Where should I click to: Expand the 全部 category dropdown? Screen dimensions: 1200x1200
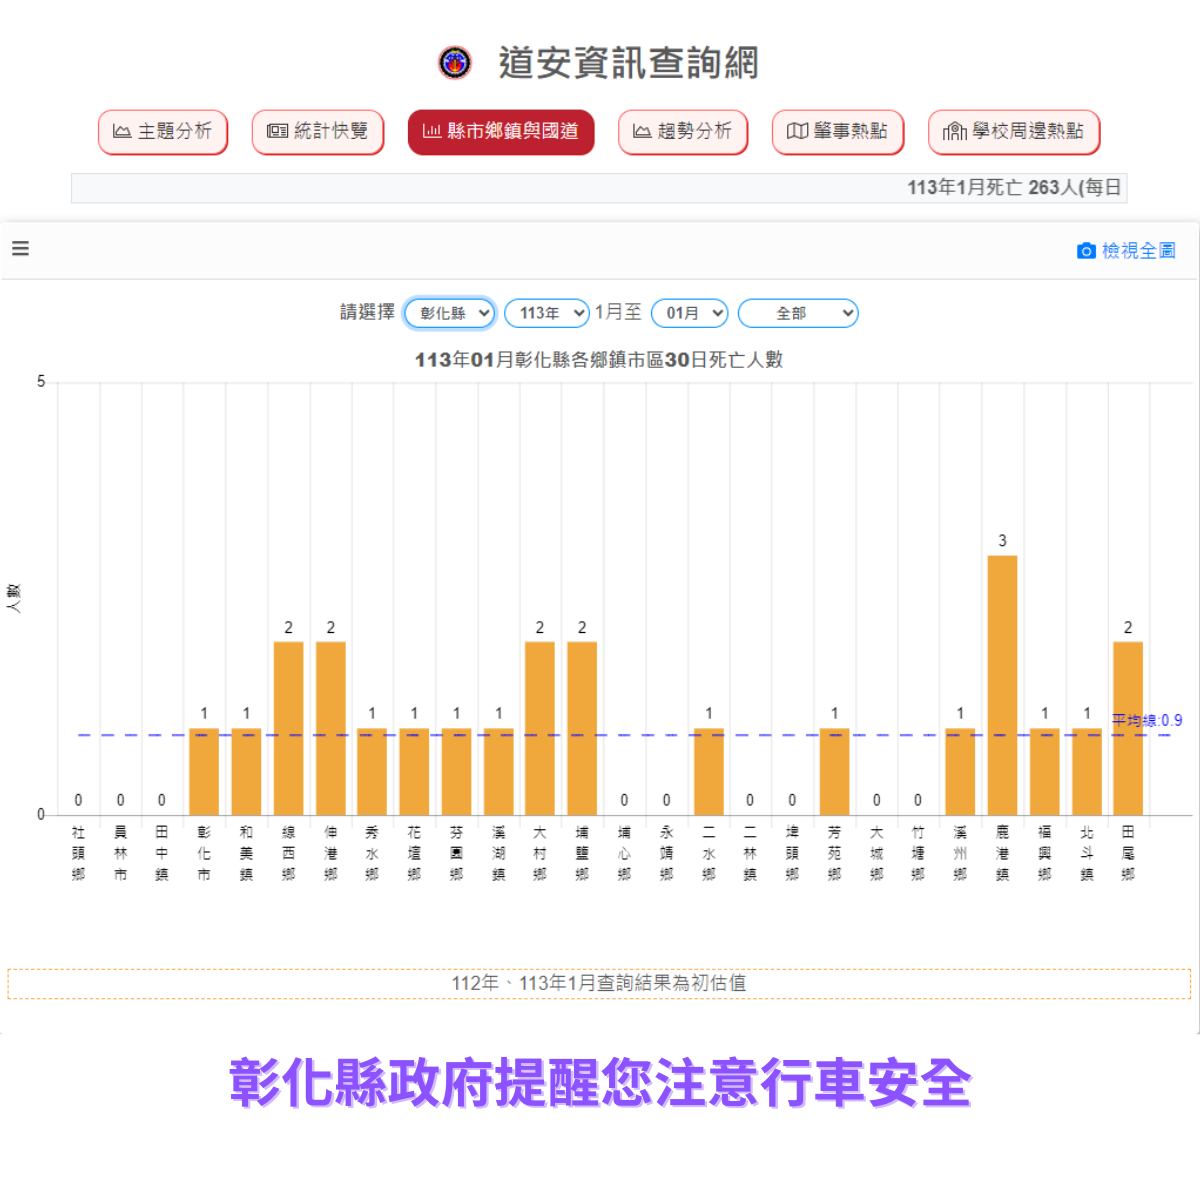click(x=798, y=313)
